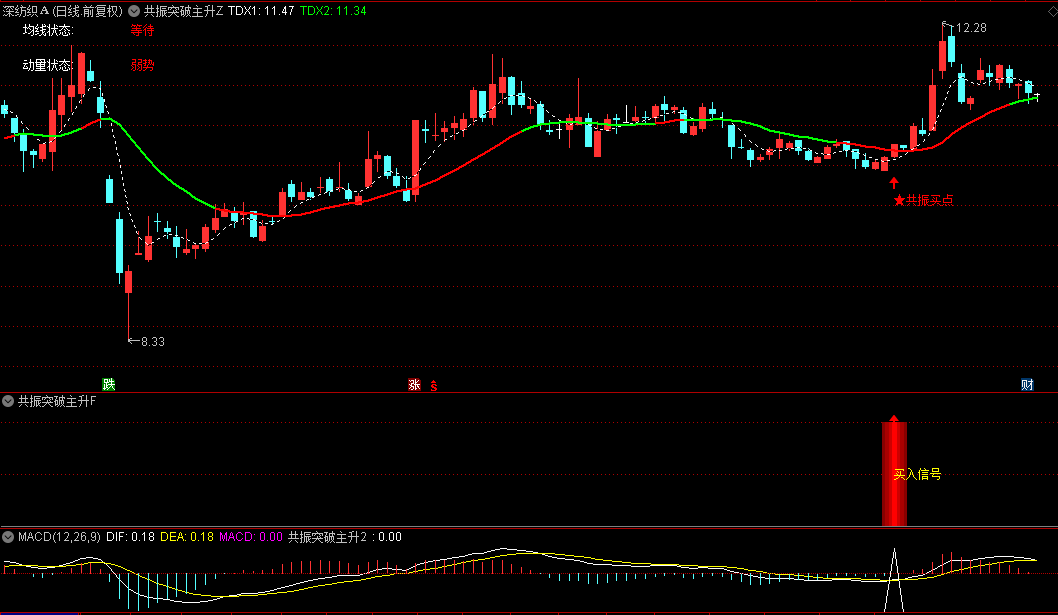This screenshot has width=1058, height=615.
Task: Click the MACD(12,26,9) indicator title
Action: 59,537
